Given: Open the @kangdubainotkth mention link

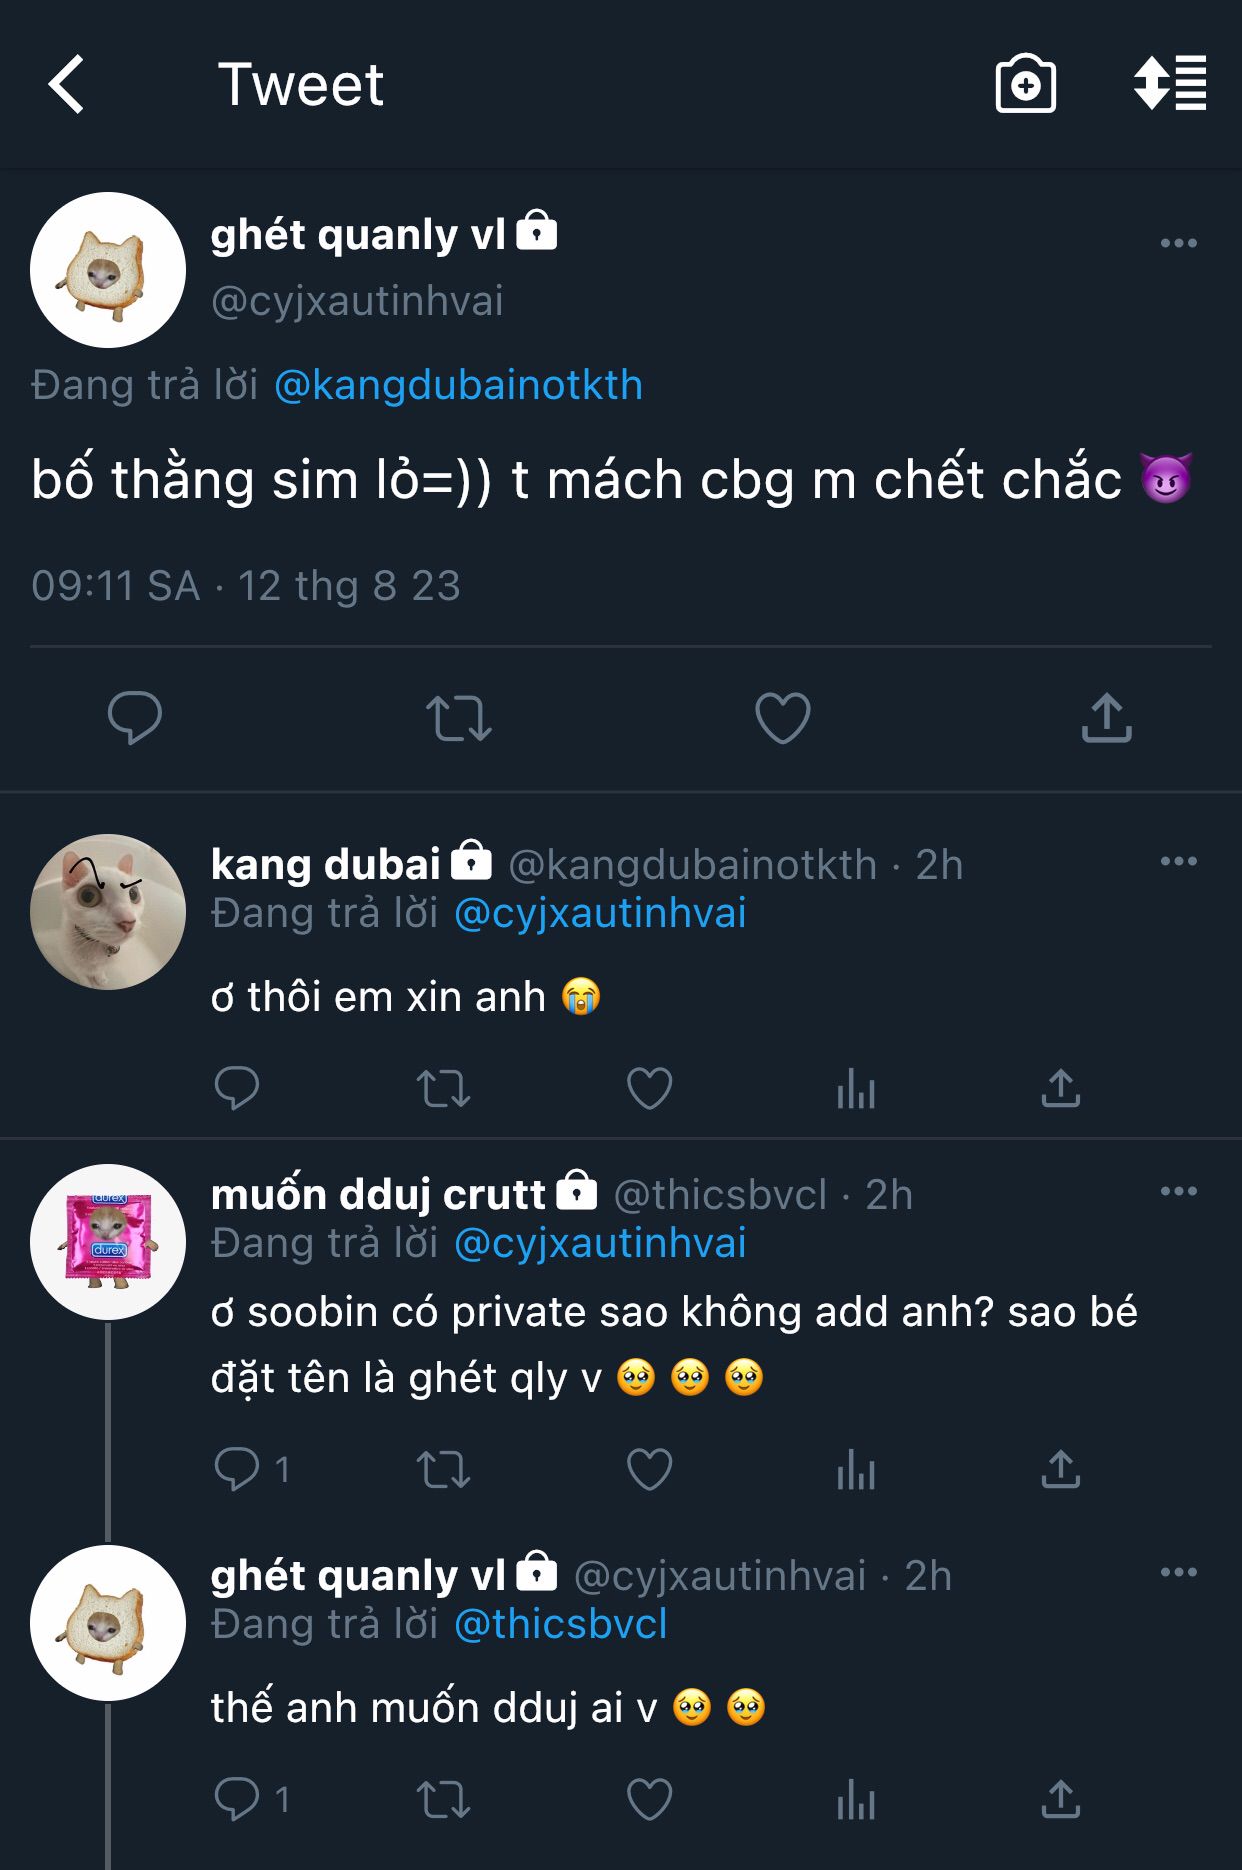Looking at the screenshot, I should [x=458, y=385].
